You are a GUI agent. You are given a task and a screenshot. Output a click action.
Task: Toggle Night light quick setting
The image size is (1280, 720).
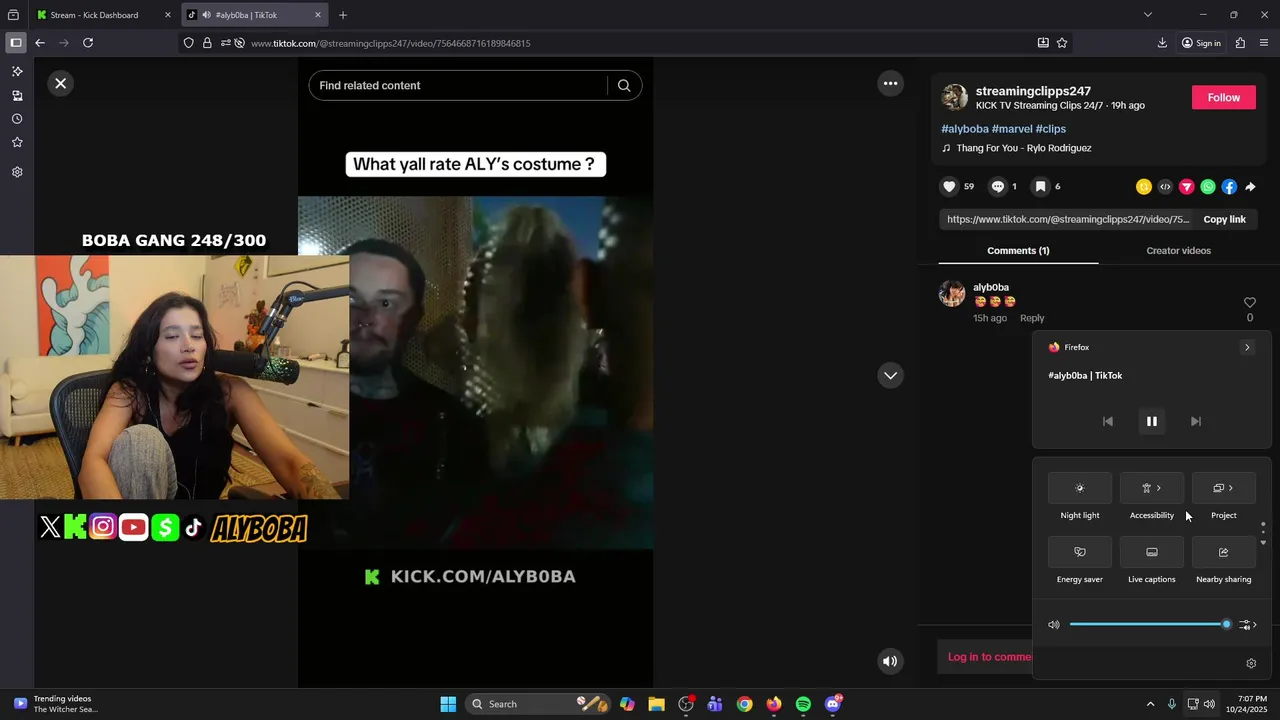click(x=1080, y=488)
